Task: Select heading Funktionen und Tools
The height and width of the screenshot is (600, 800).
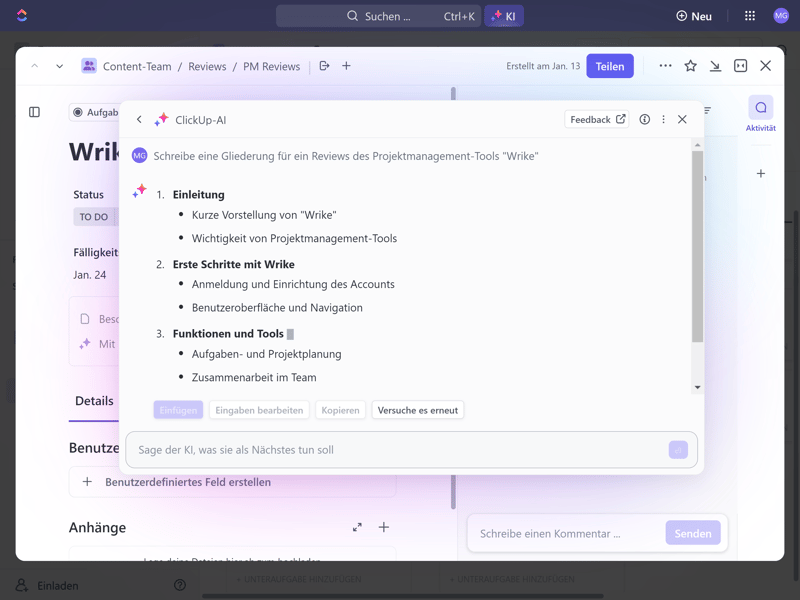Action: click(228, 334)
